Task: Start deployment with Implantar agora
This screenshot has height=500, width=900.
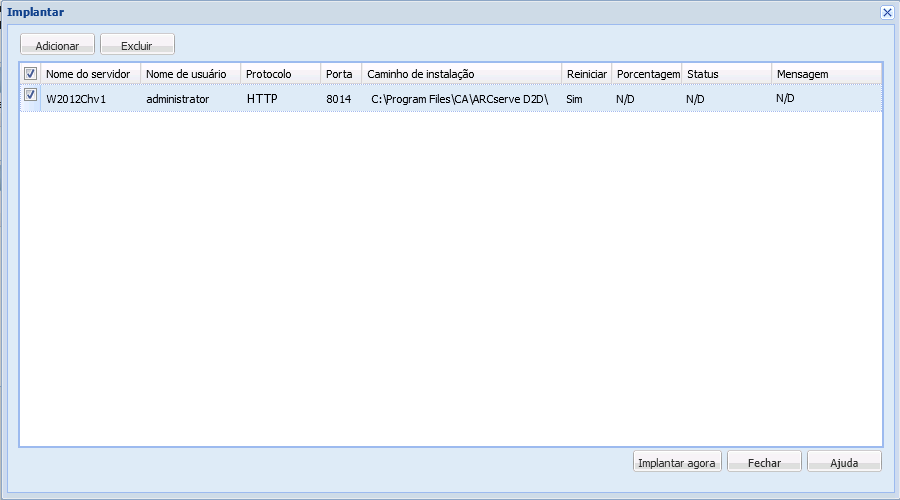Action: [x=677, y=462]
